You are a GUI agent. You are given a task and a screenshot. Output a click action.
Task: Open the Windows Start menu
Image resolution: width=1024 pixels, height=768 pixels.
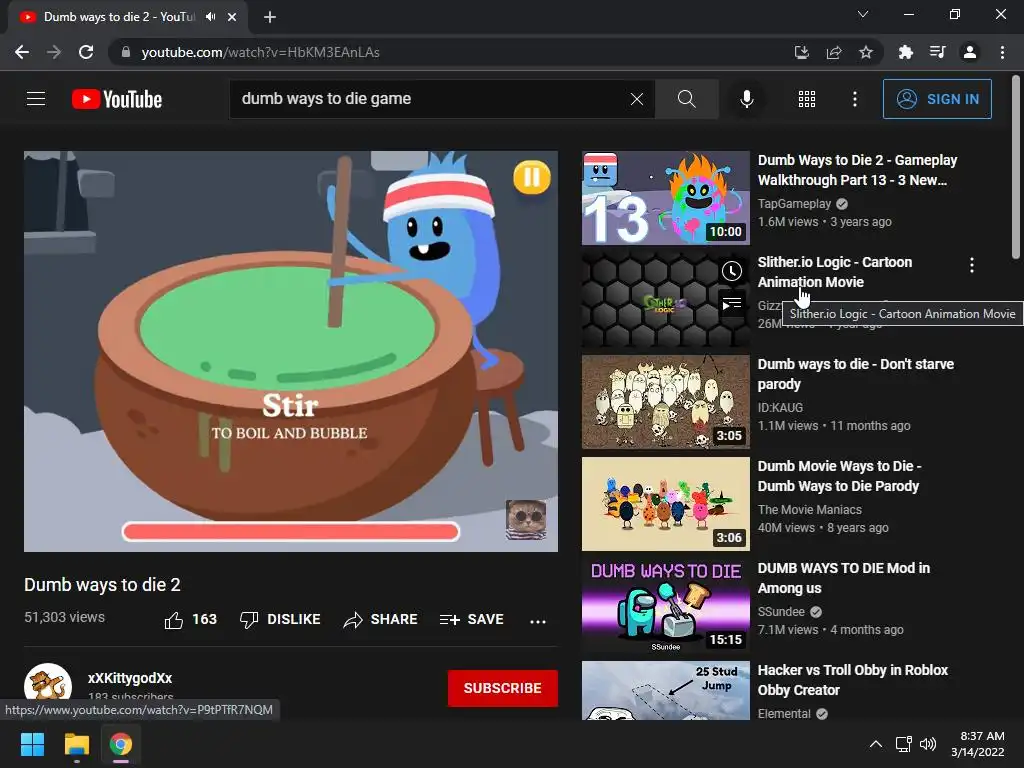point(32,744)
